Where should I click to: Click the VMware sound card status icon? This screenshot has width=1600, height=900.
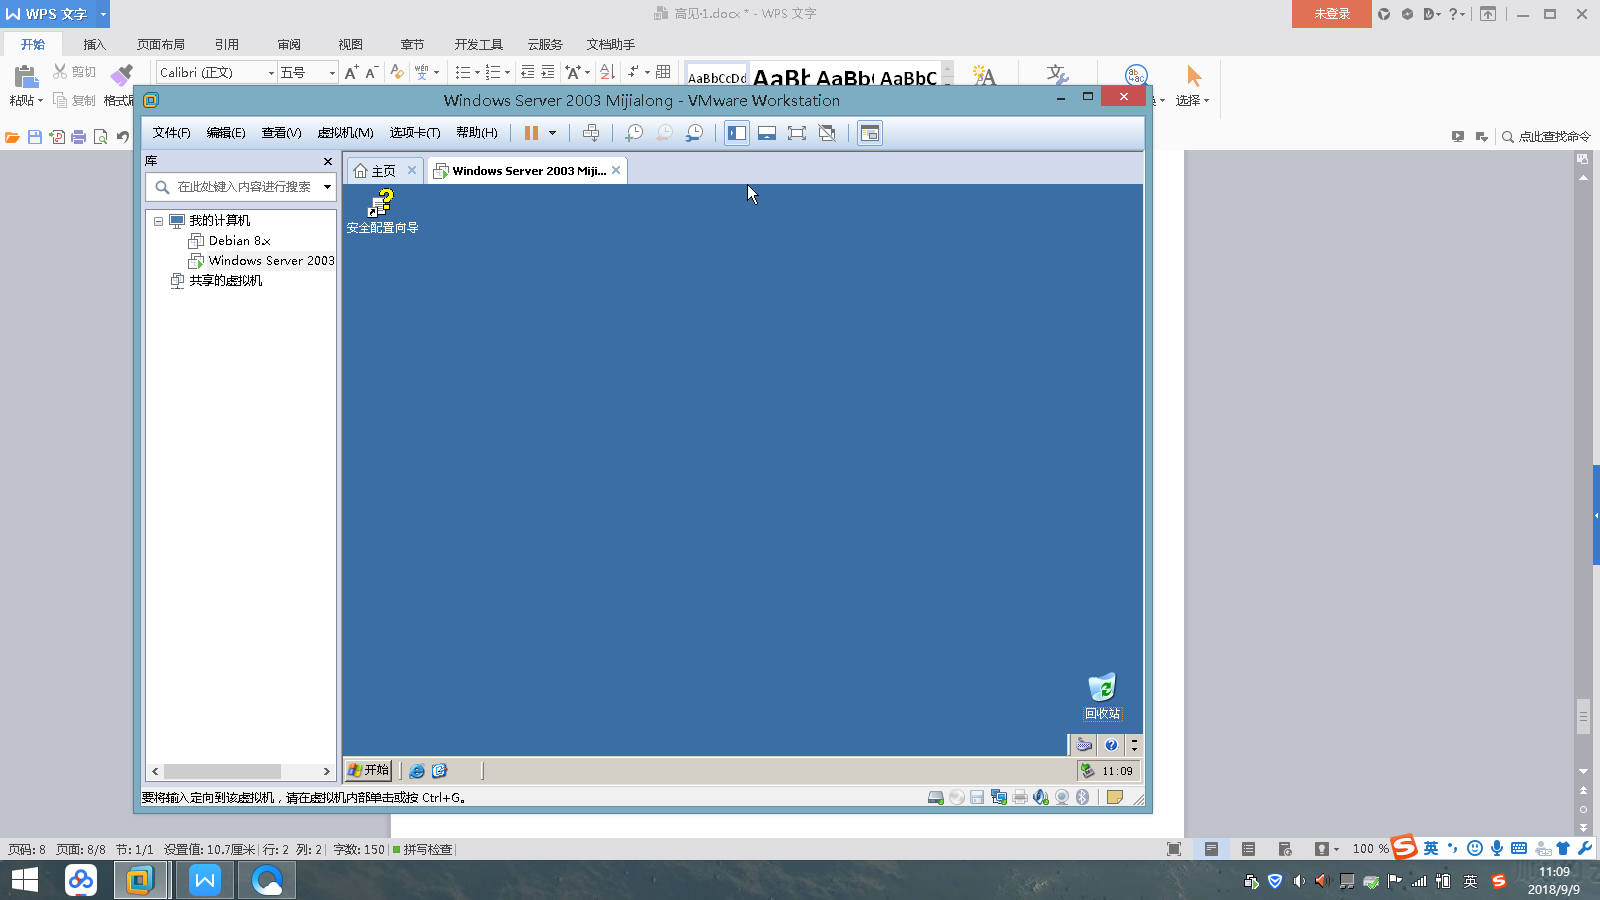click(1041, 797)
